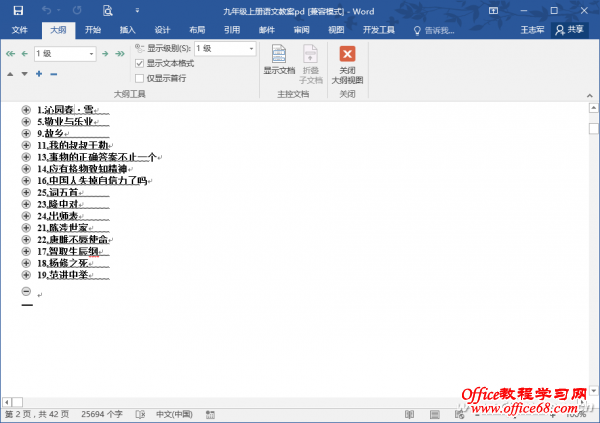Collapse the ribbon with the chevron

(x=590, y=95)
